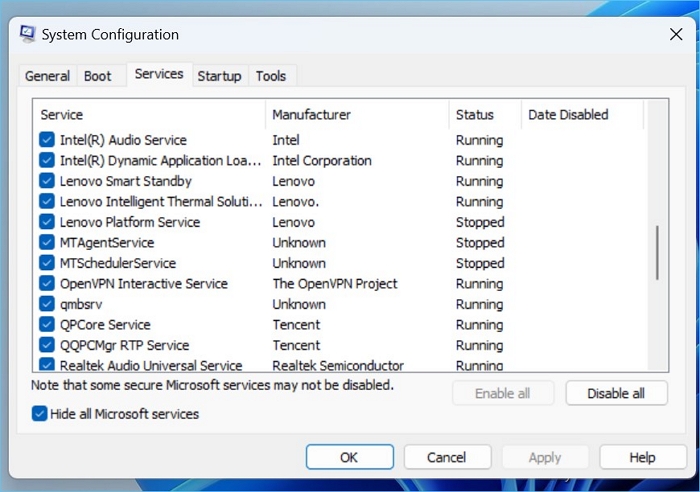The width and height of the screenshot is (700, 492).
Task: Uncheck the Intel(R) Audio Service checkbox
Action: pyautogui.click(x=47, y=140)
